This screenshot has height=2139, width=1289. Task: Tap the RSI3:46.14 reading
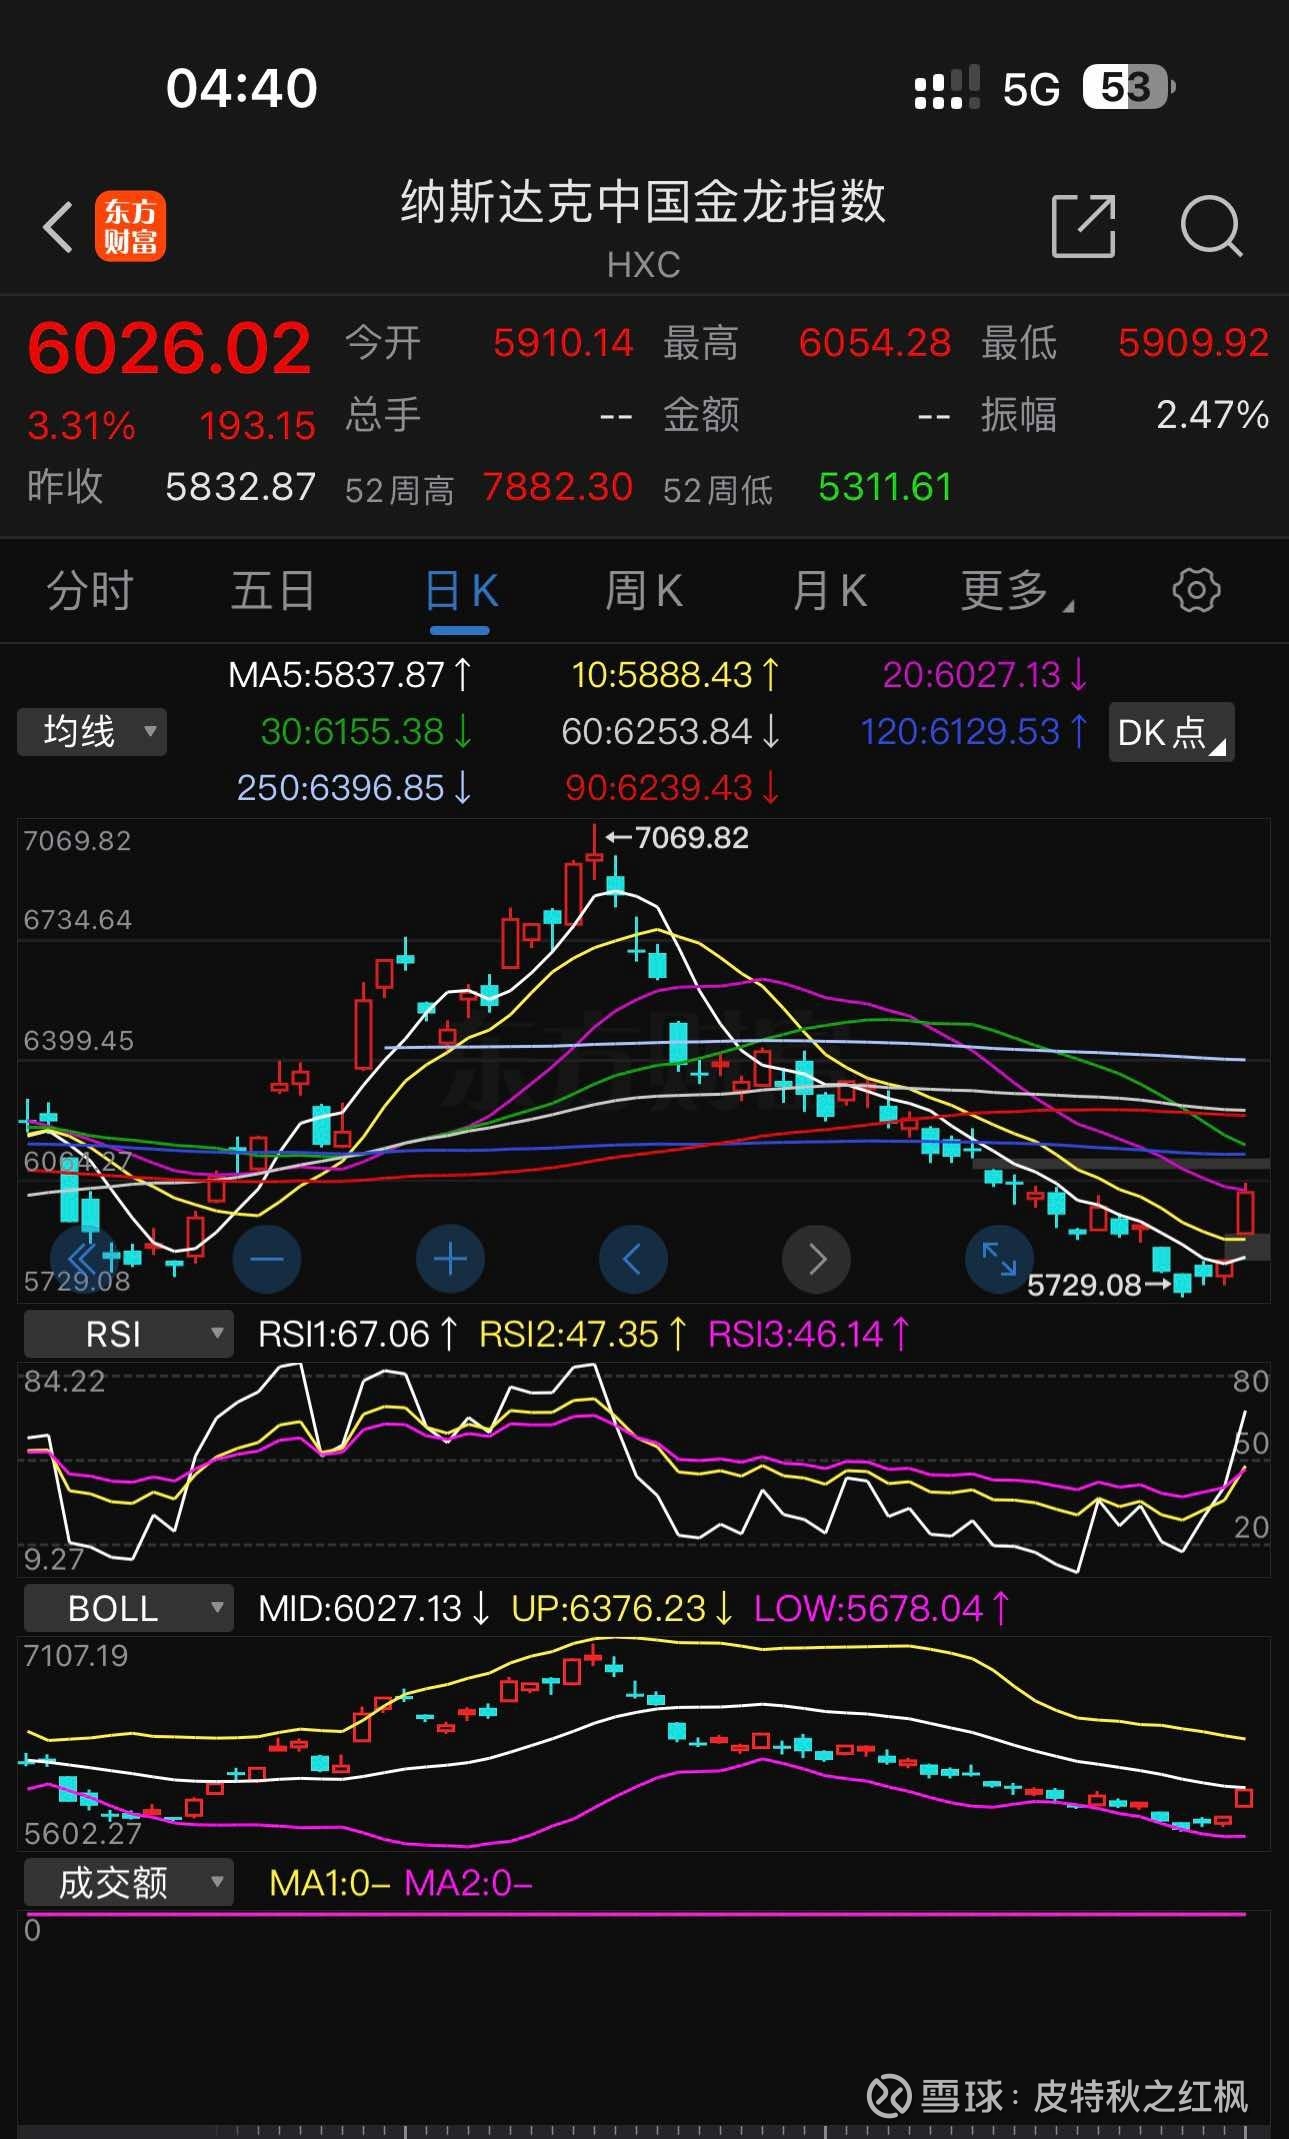(810, 1334)
